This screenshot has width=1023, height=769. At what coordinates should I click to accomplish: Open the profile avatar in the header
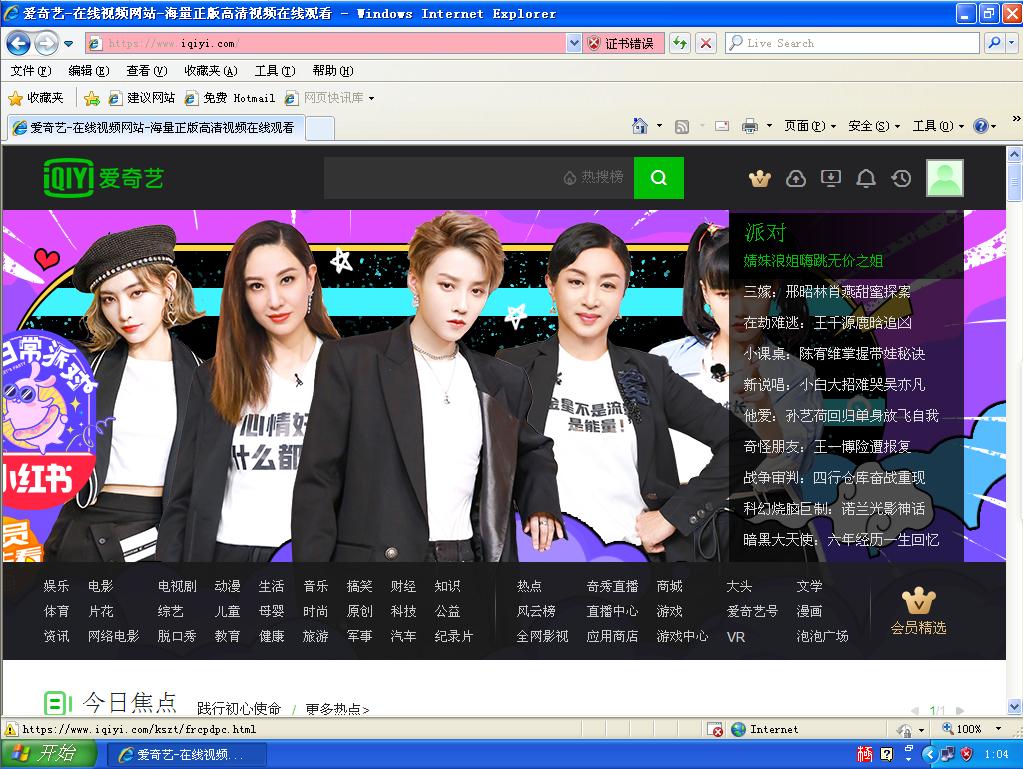pyautogui.click(x=944, y=178)
